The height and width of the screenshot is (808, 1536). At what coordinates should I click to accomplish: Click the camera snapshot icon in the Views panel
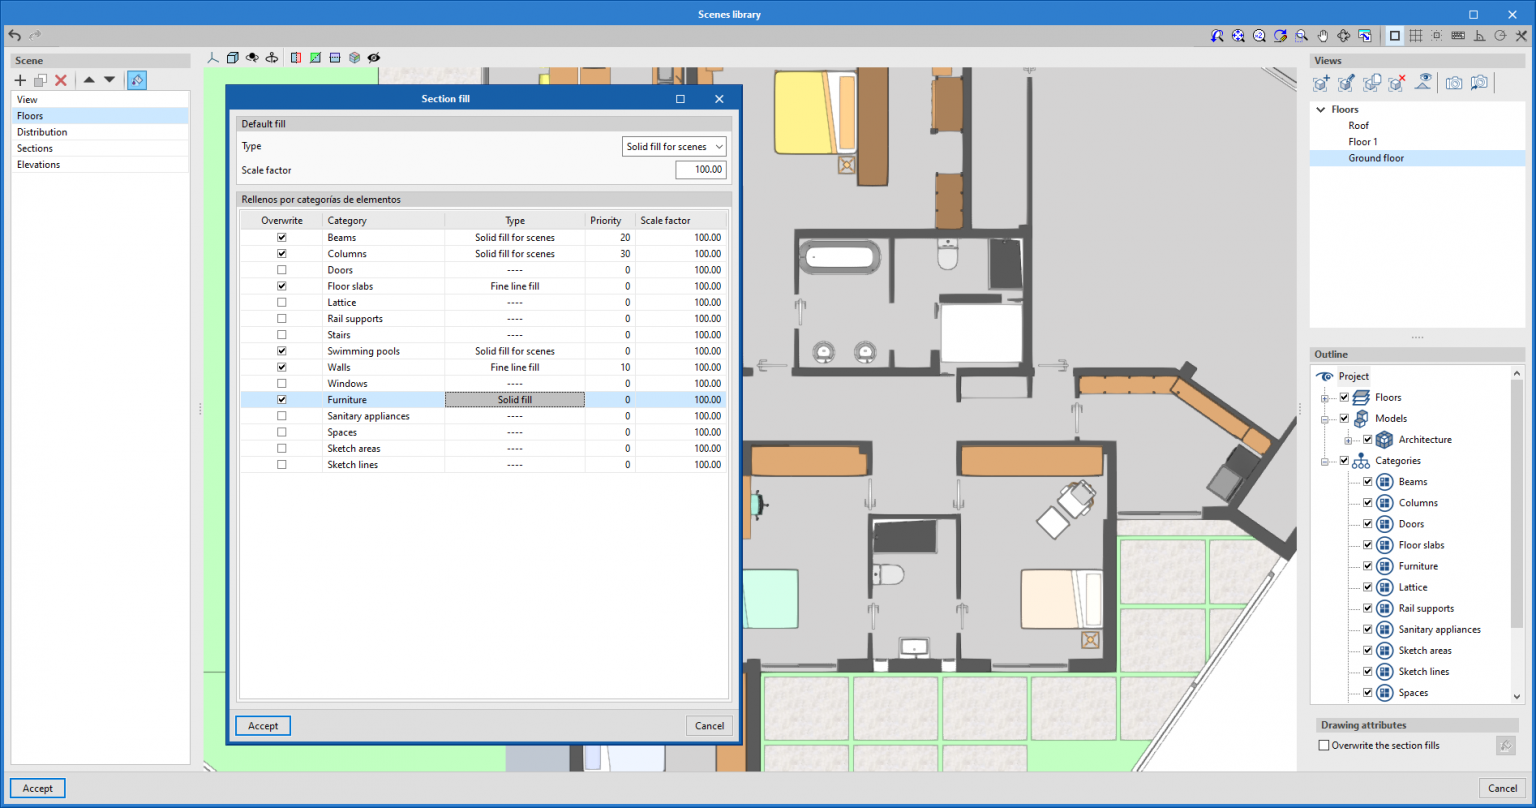point(1453,83)
